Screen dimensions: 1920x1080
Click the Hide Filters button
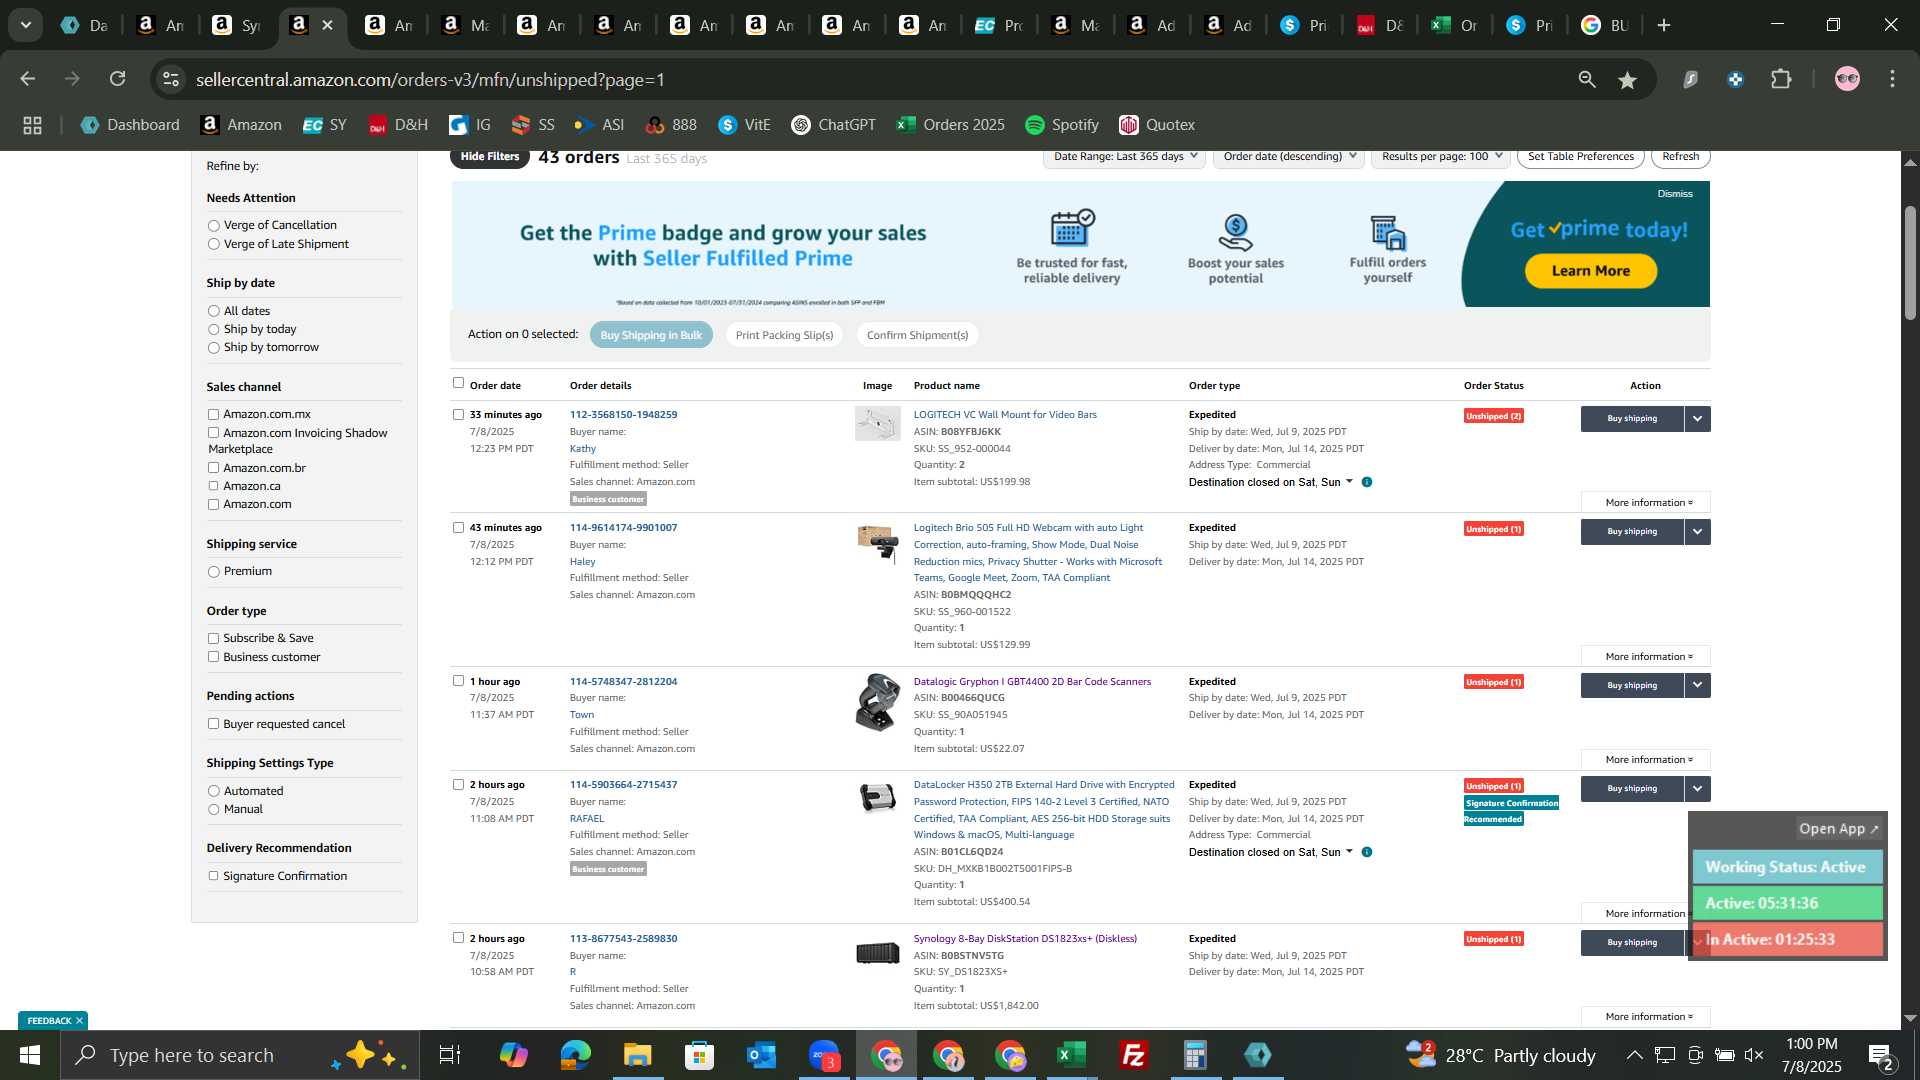coord(490,157)
